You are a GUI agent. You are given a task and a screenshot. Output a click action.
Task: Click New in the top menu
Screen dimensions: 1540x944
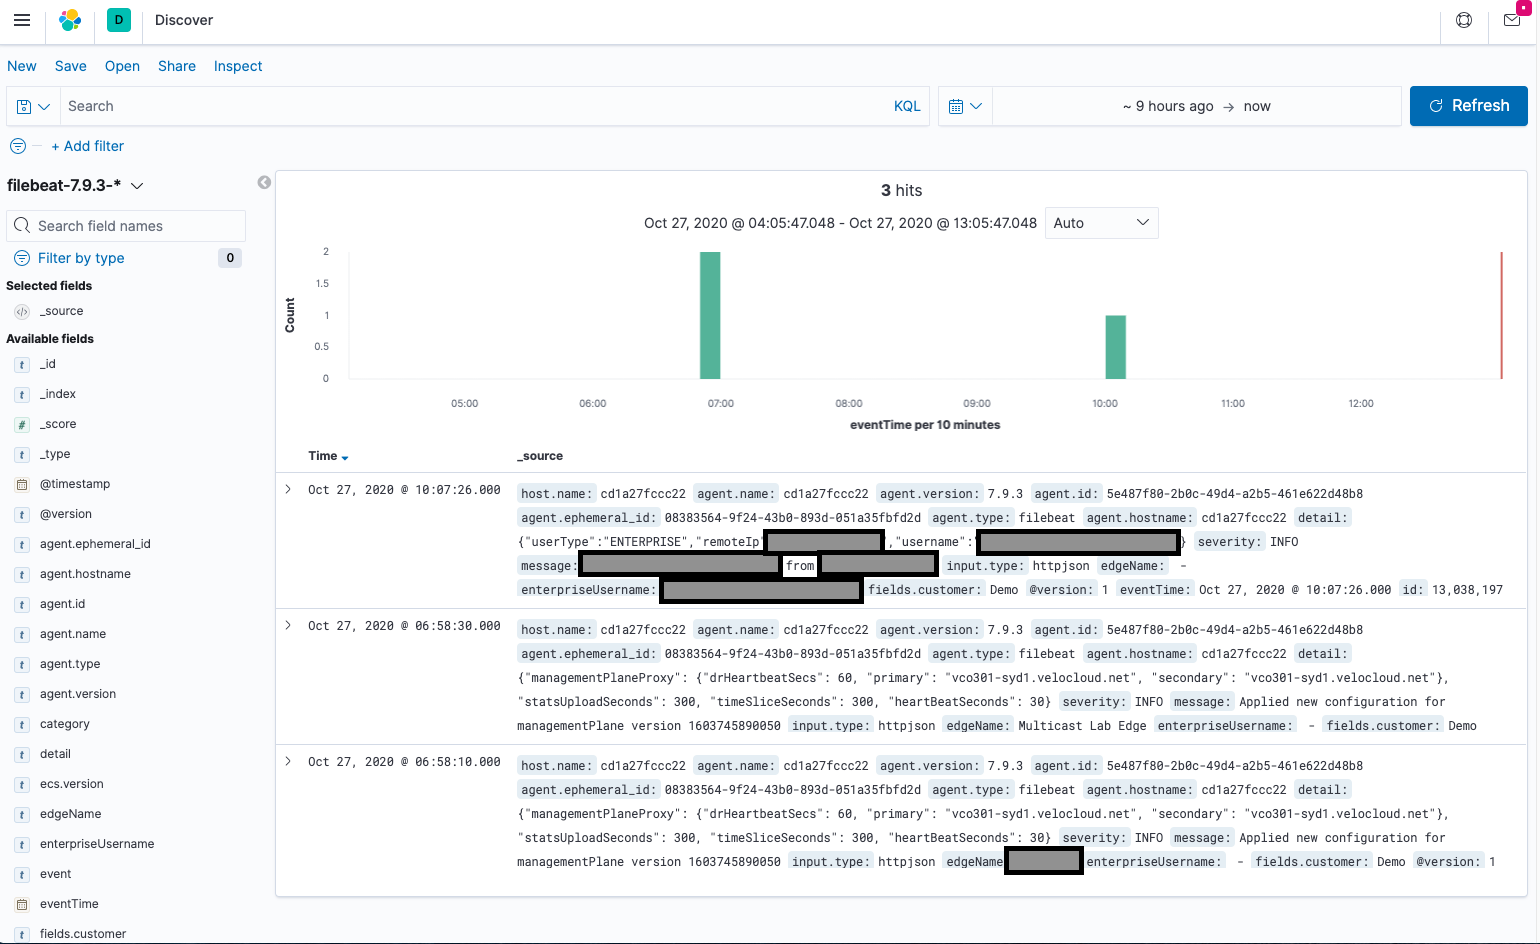click(22, 66)
